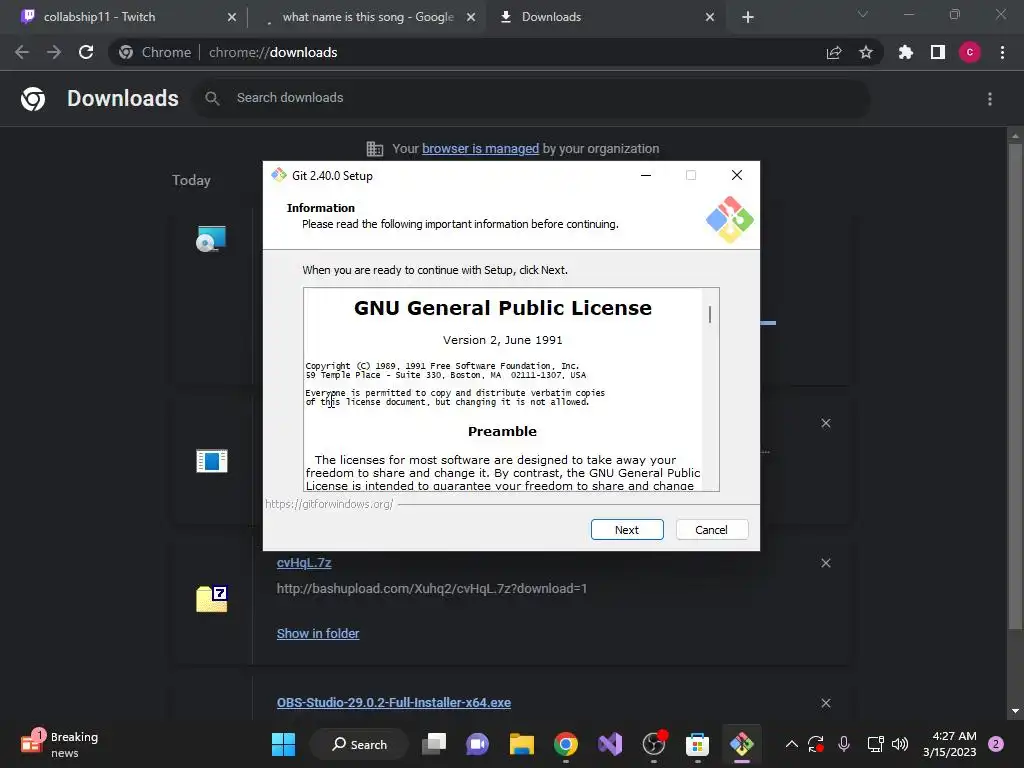Image resolution: width=1024 pixels, height=768 pixels.
Task: Open Chrome tab search chevron
Action: (863, 14)
